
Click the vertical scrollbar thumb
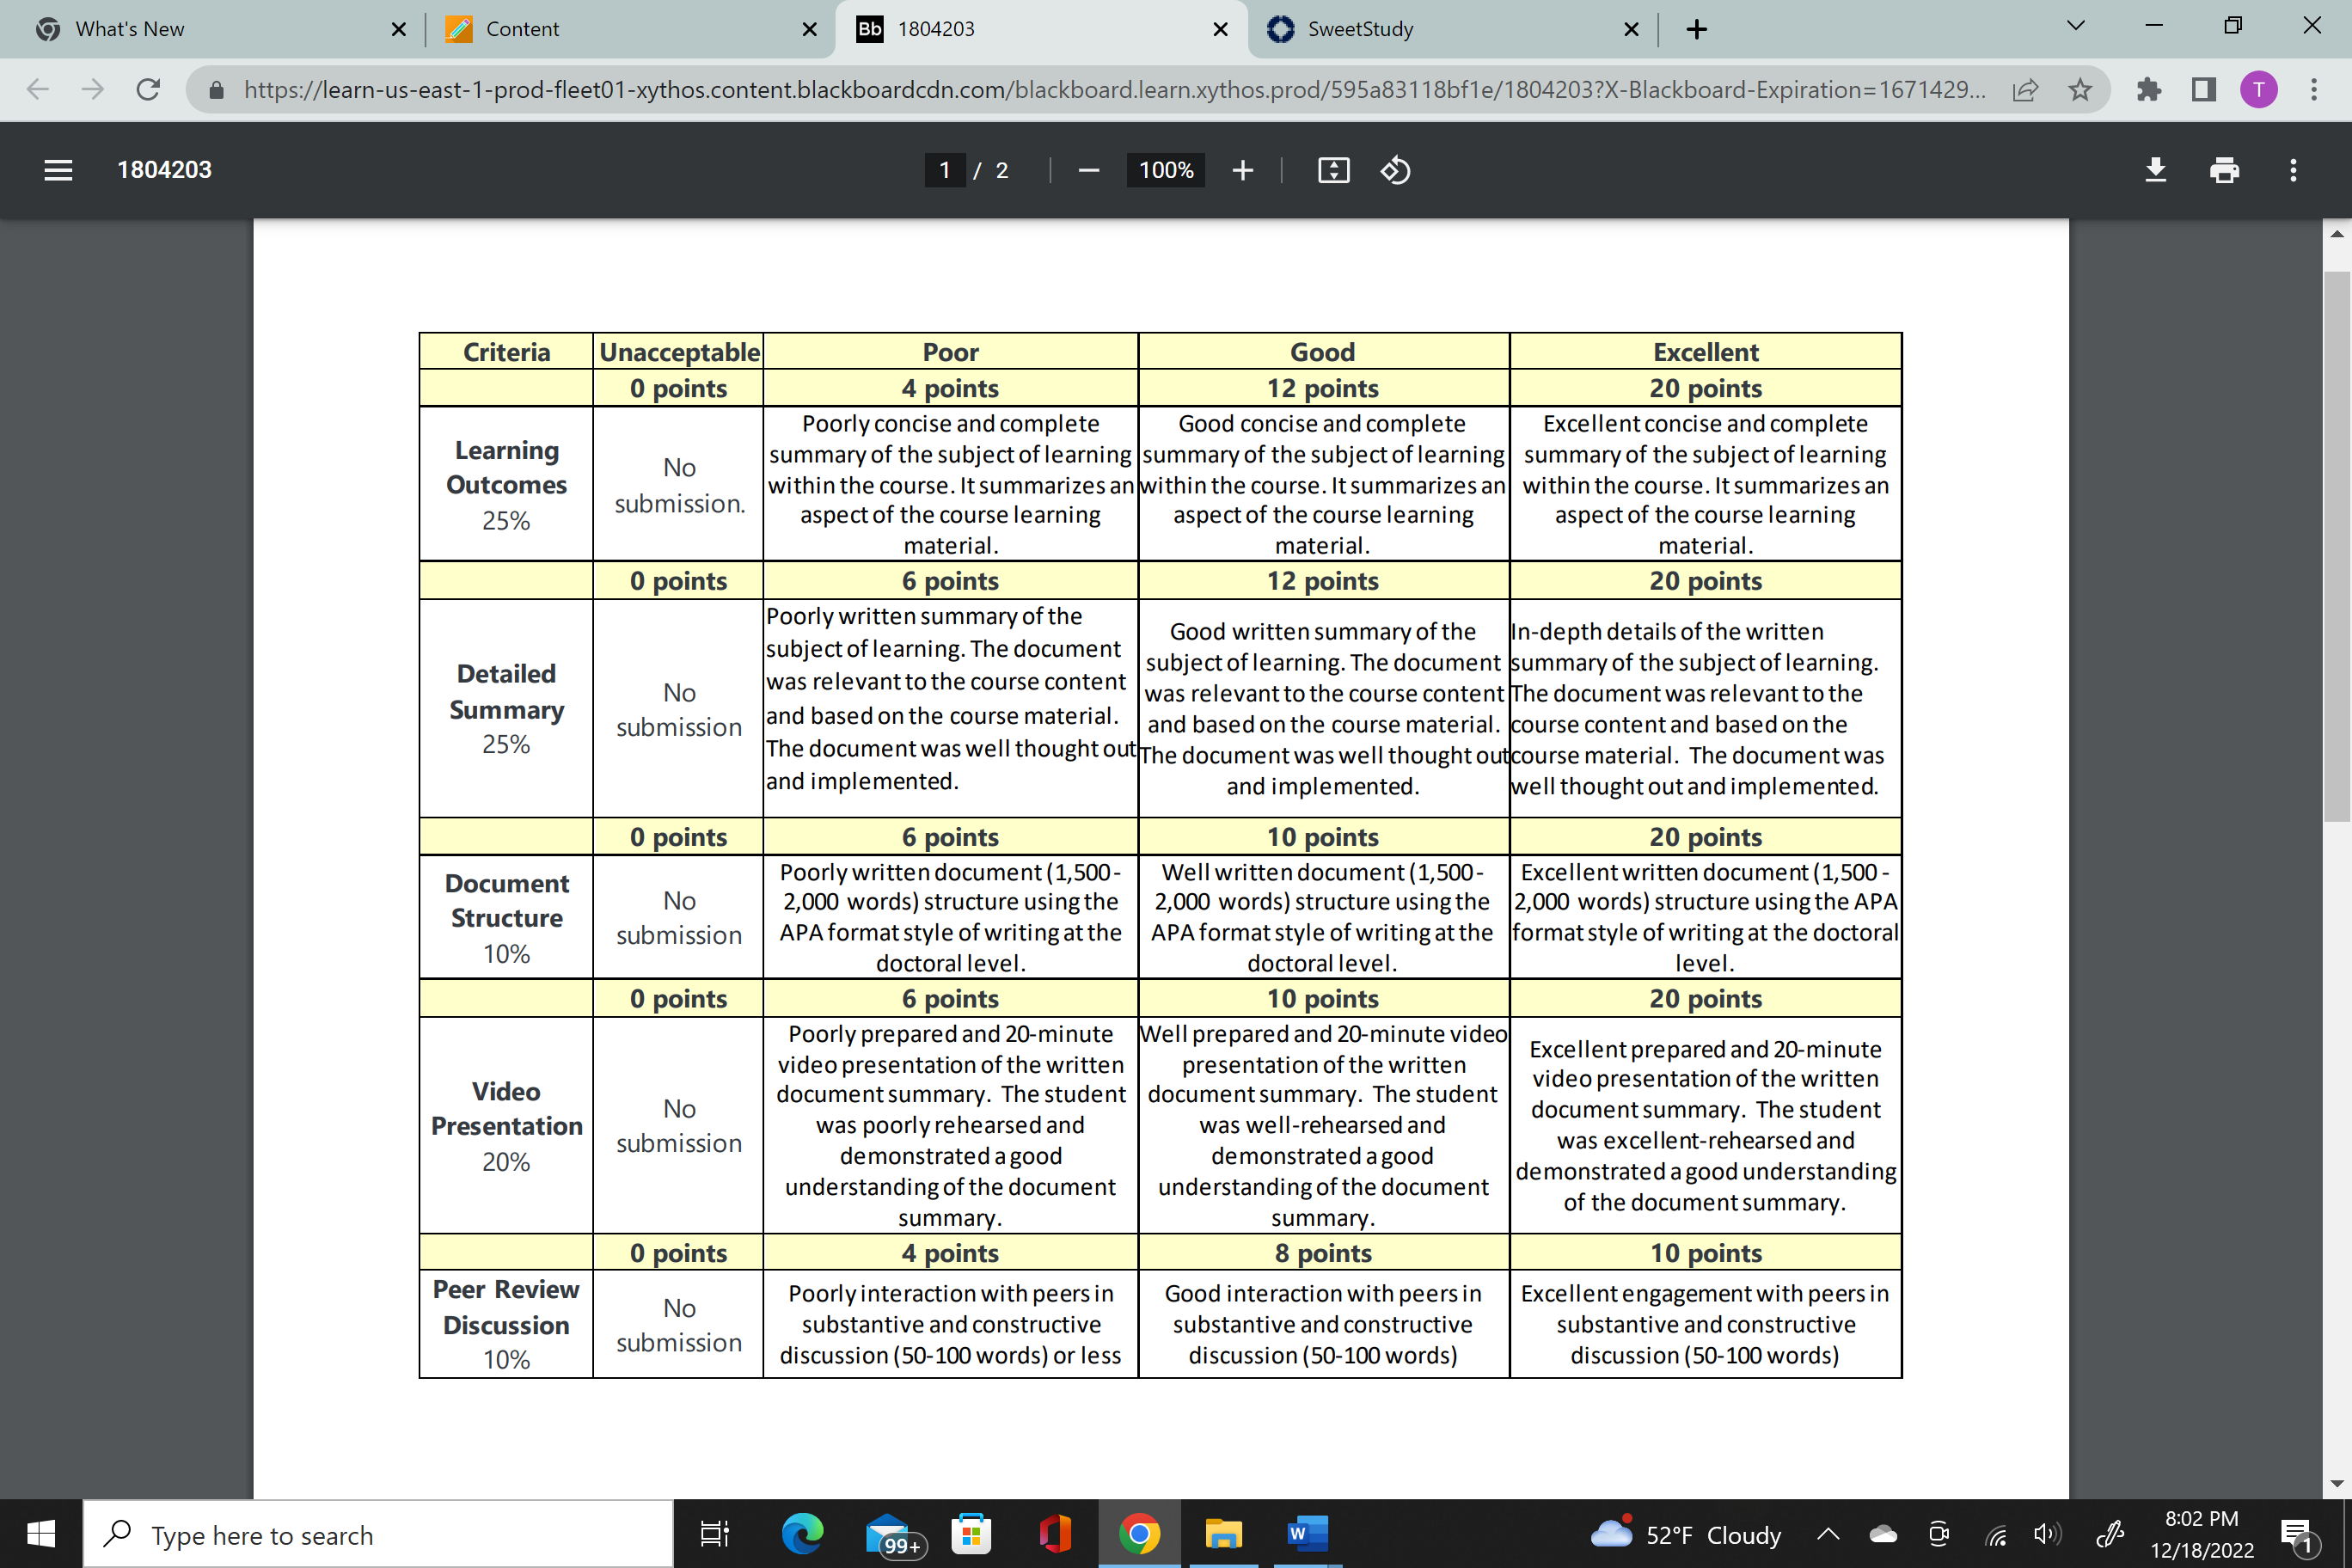(x=2337, y=546)
